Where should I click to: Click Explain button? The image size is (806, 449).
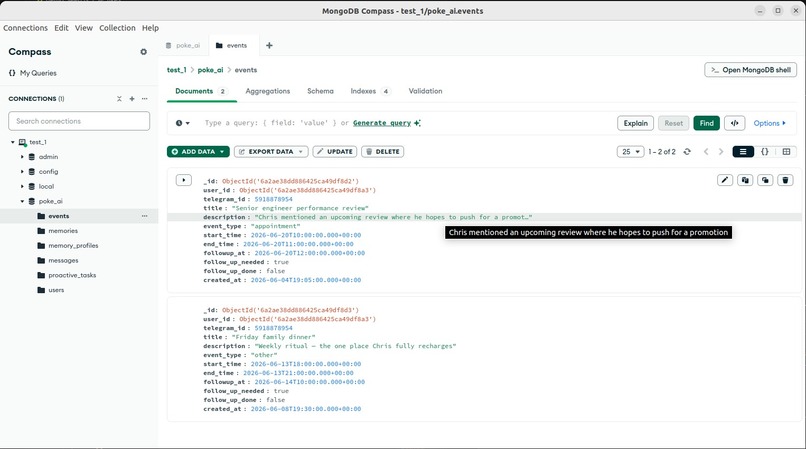635,123
